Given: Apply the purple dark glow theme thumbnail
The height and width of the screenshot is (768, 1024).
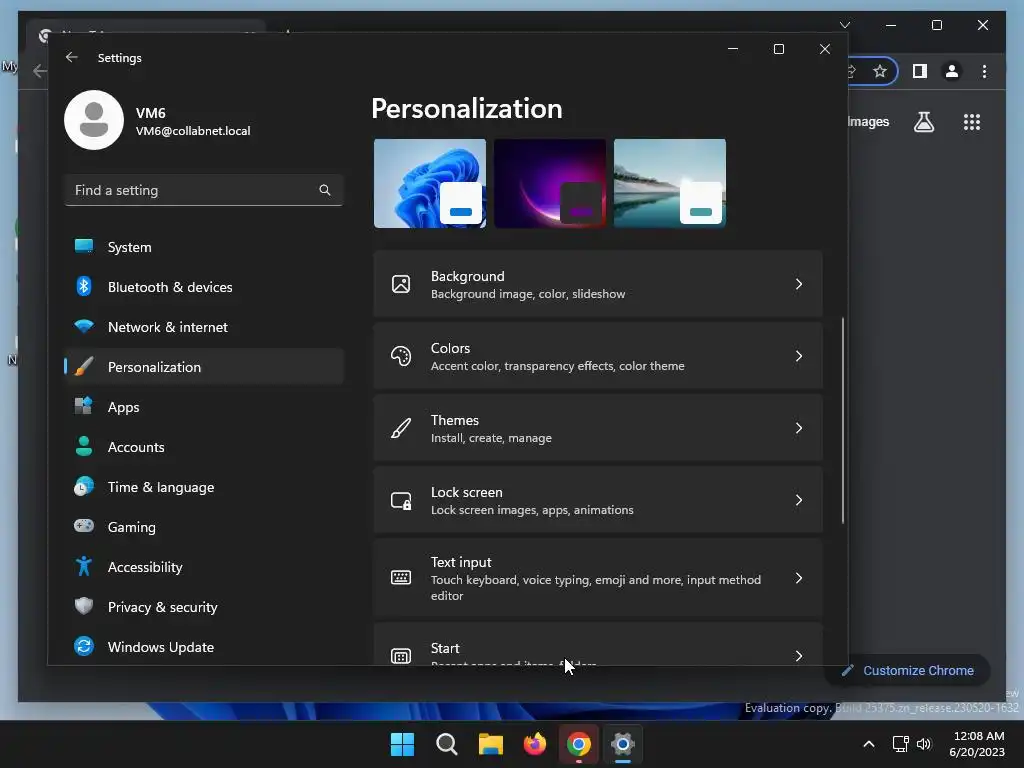Looking at the screenshot, I should click(550, 184).
